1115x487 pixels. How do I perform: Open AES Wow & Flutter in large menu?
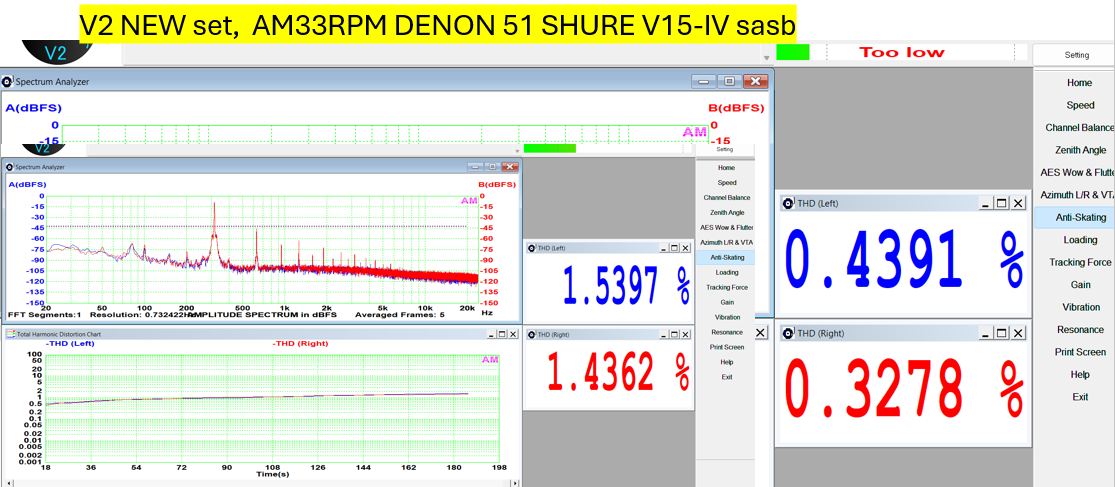click(x=1077, y=172)
